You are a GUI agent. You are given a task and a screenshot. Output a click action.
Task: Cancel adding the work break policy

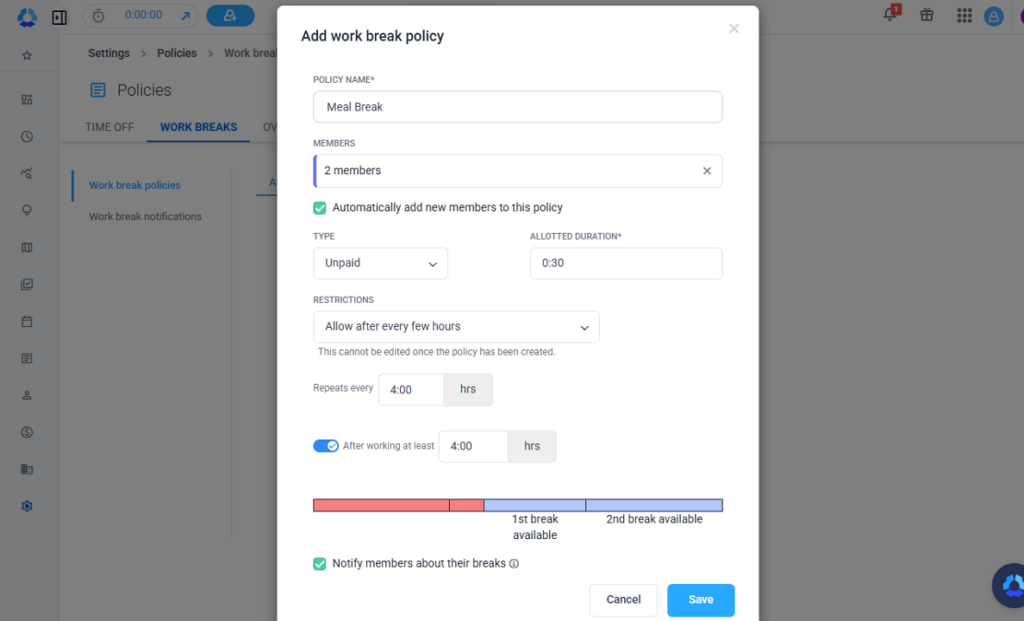(x=623, y=600)
